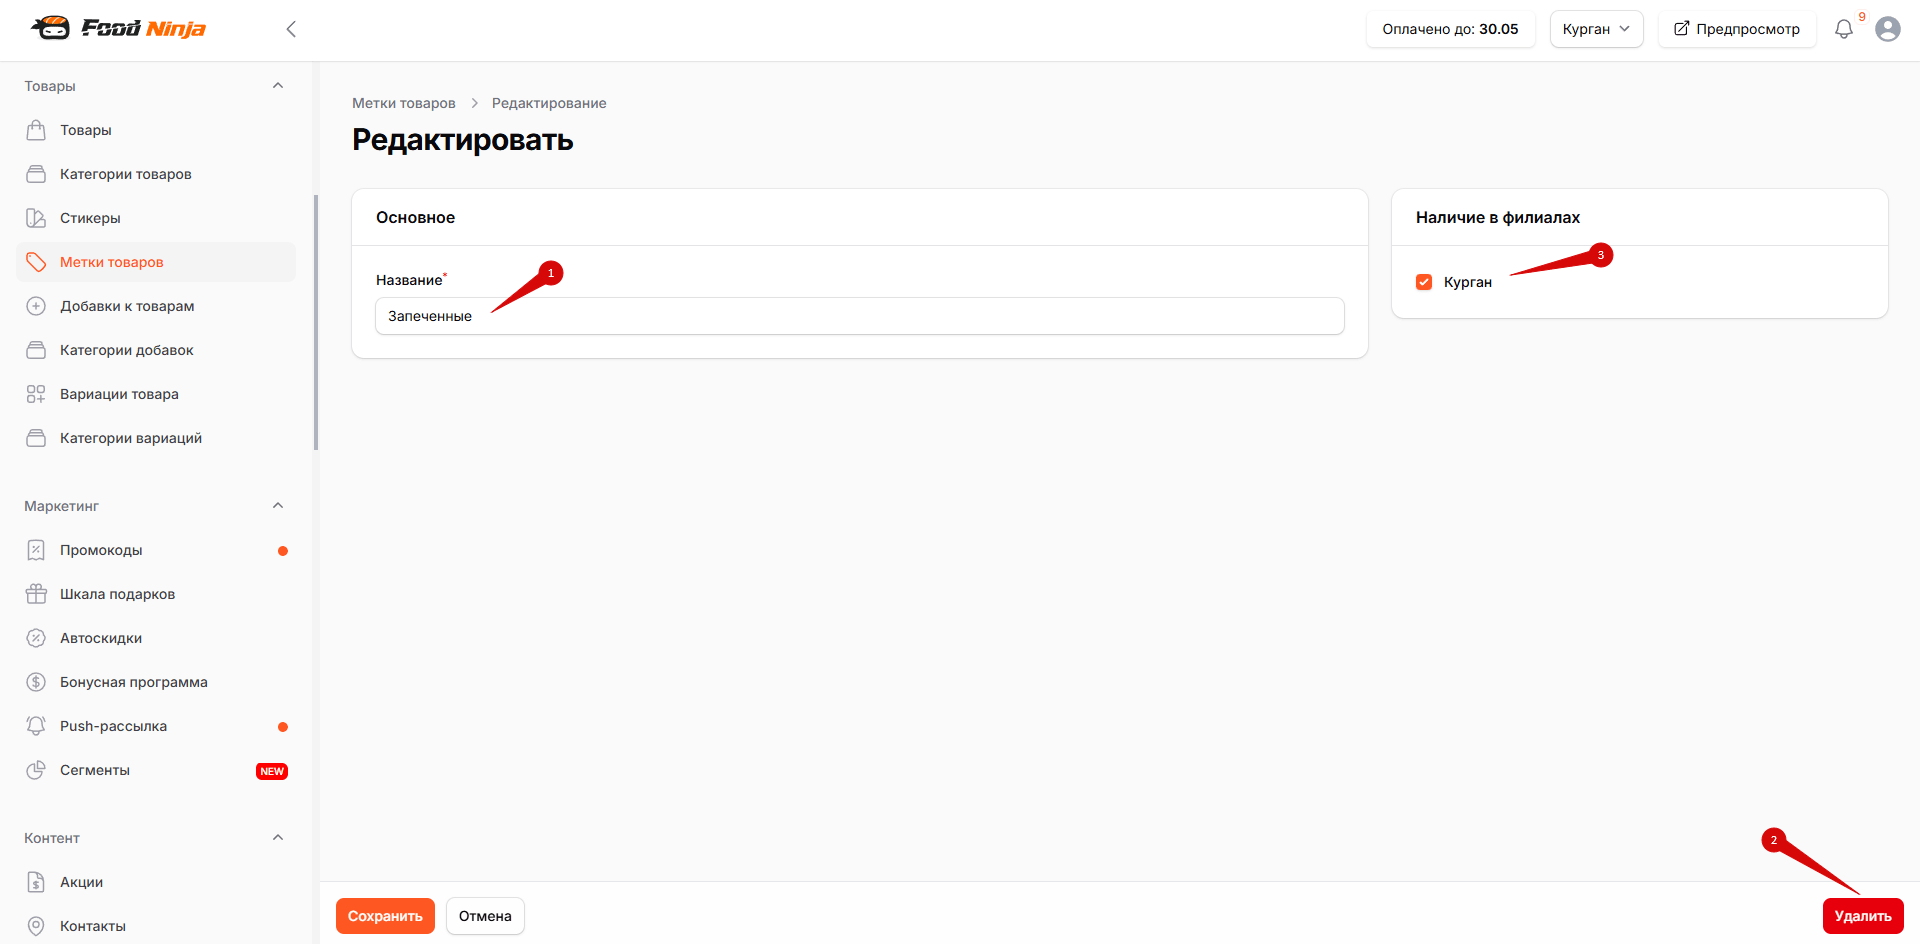Open Категории товаров menu item
Screen dimensions: 1920x944
(156, 174)
